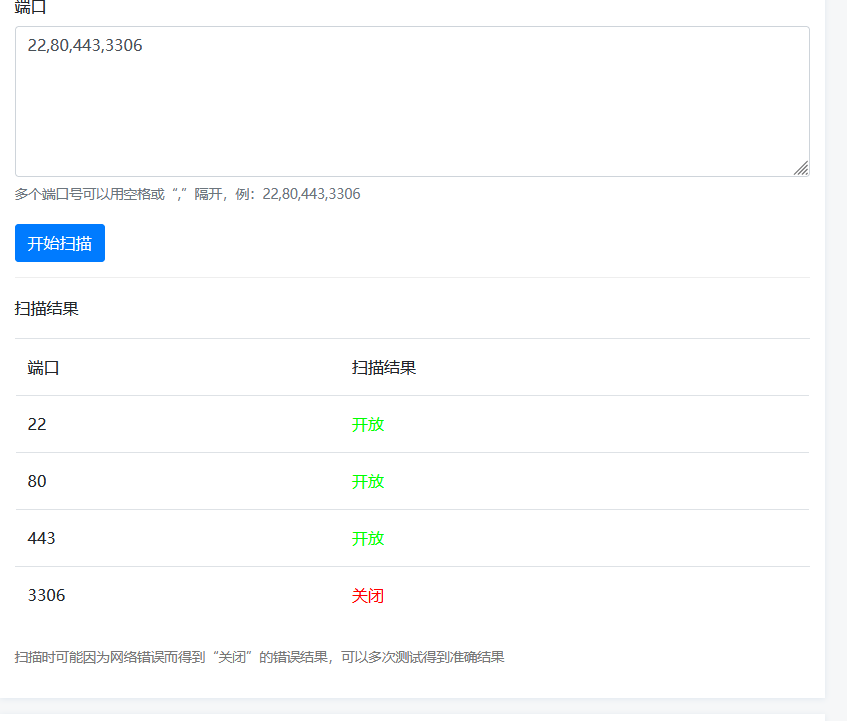Click the note about 网络错误 at bottom
This screenshot has height=721, width=847.
(259, 657)
